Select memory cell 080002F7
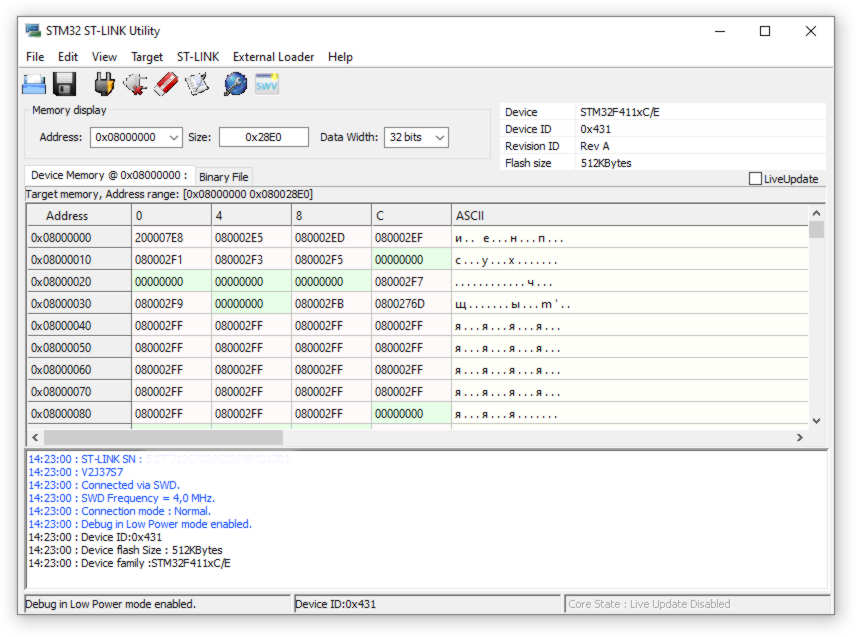Image resolution: width=856 pixels, height=637 pixels. pos(411,282)
